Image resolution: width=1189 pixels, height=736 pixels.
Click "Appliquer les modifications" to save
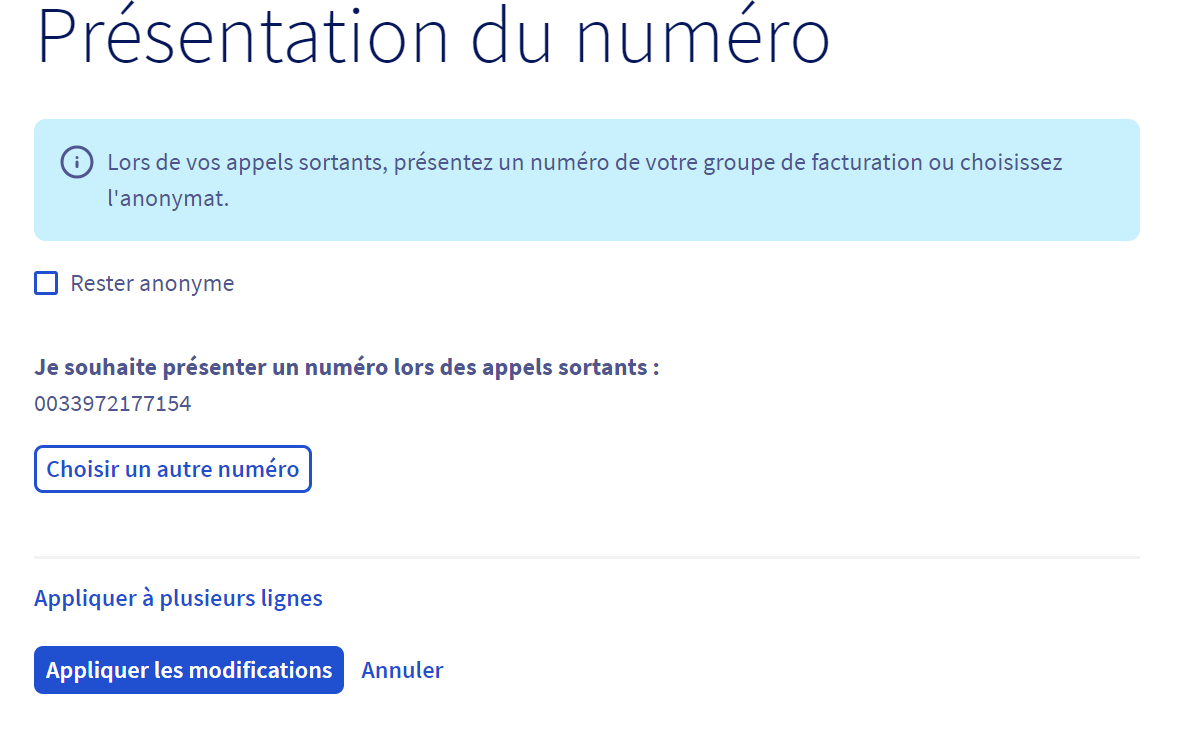tap(189, 670)
